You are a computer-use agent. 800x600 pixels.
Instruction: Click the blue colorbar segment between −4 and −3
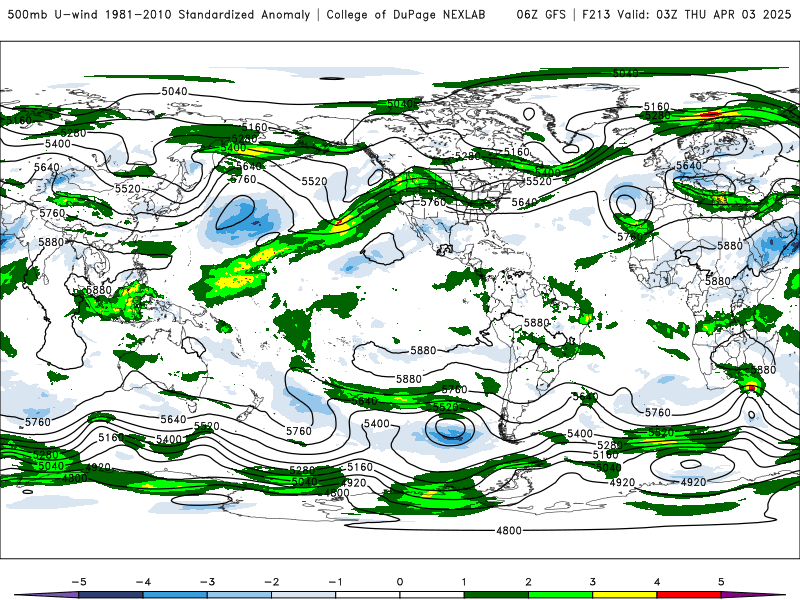coord(175,595)
